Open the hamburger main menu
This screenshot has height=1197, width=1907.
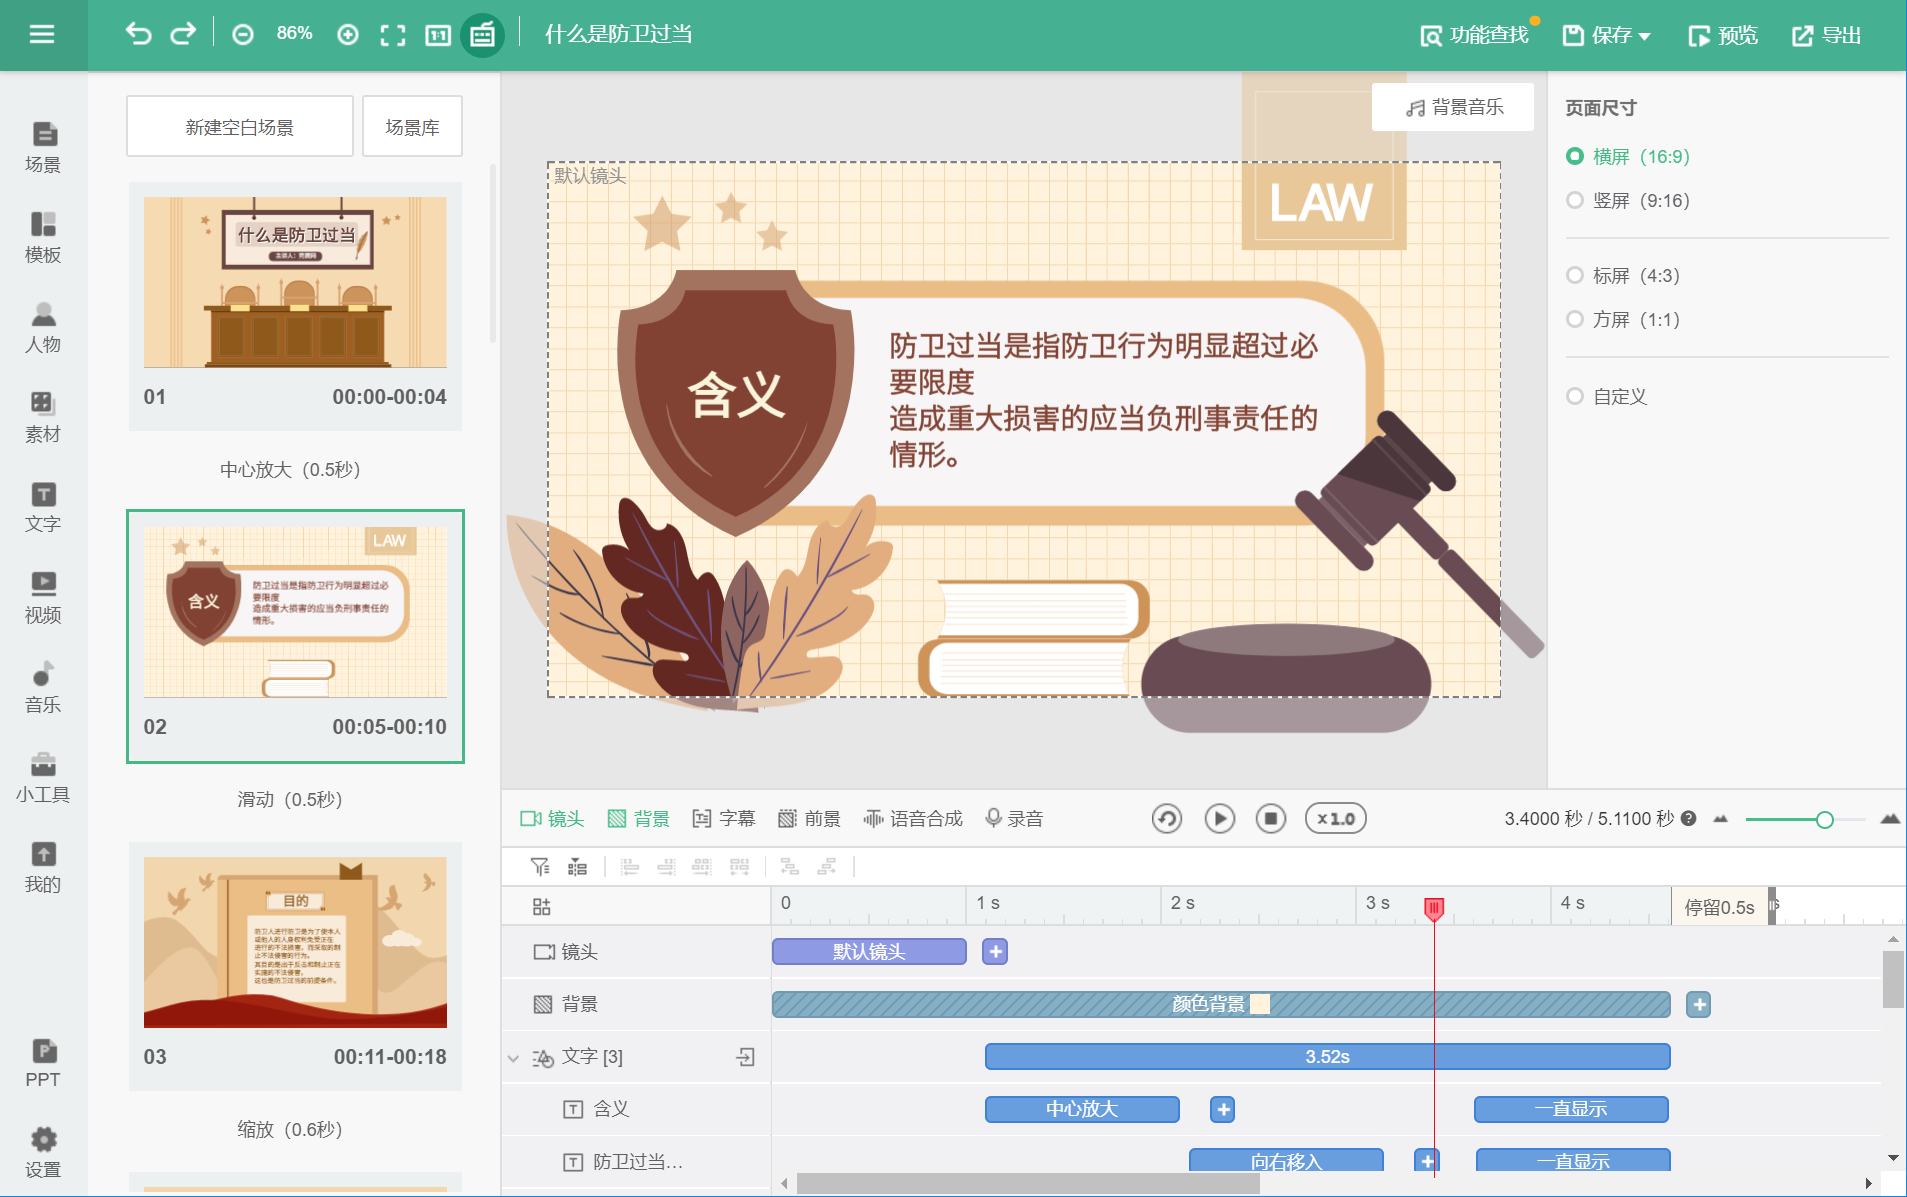coord(42,35)
